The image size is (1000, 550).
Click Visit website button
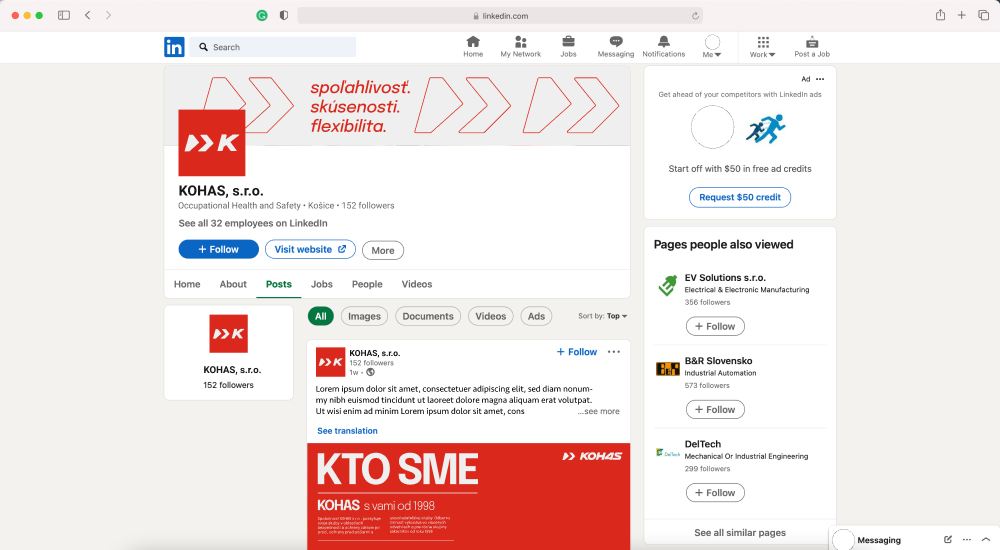(311, 249)
